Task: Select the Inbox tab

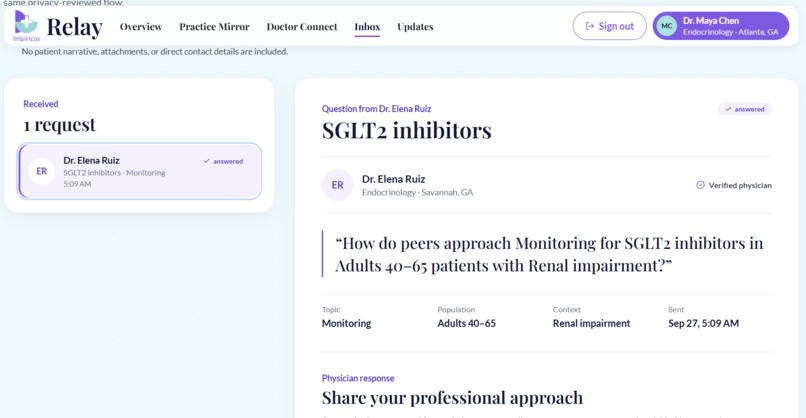Action: pyautogui.click(x=367, y=27)
